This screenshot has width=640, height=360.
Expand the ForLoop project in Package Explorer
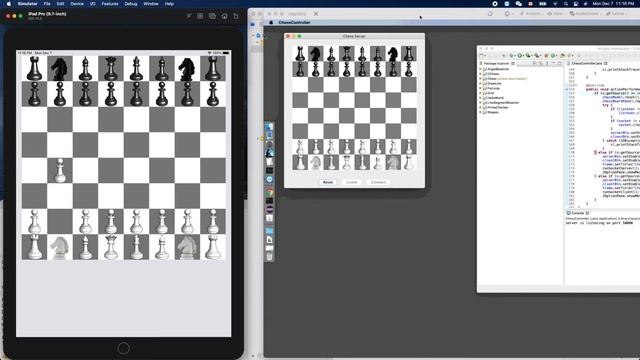[x=480, y=88]
